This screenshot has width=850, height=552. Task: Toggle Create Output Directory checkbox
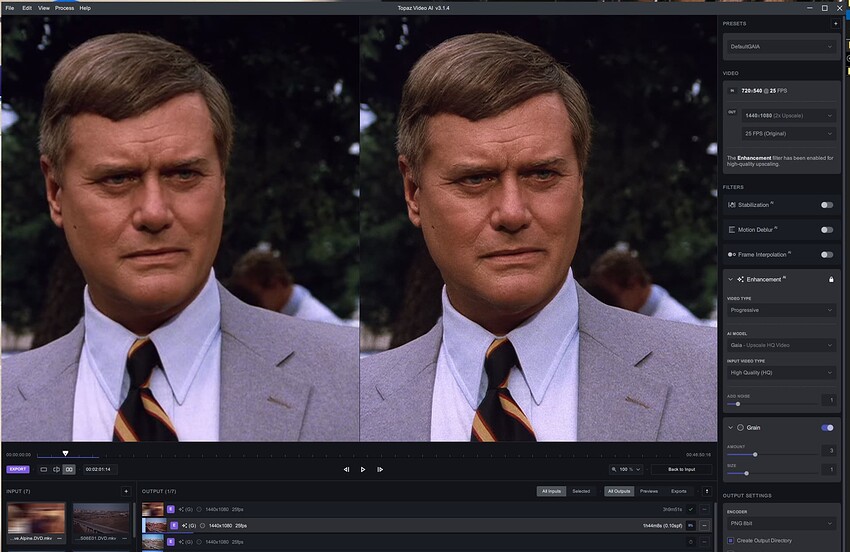pyautogui.click(x=730, y=541)
